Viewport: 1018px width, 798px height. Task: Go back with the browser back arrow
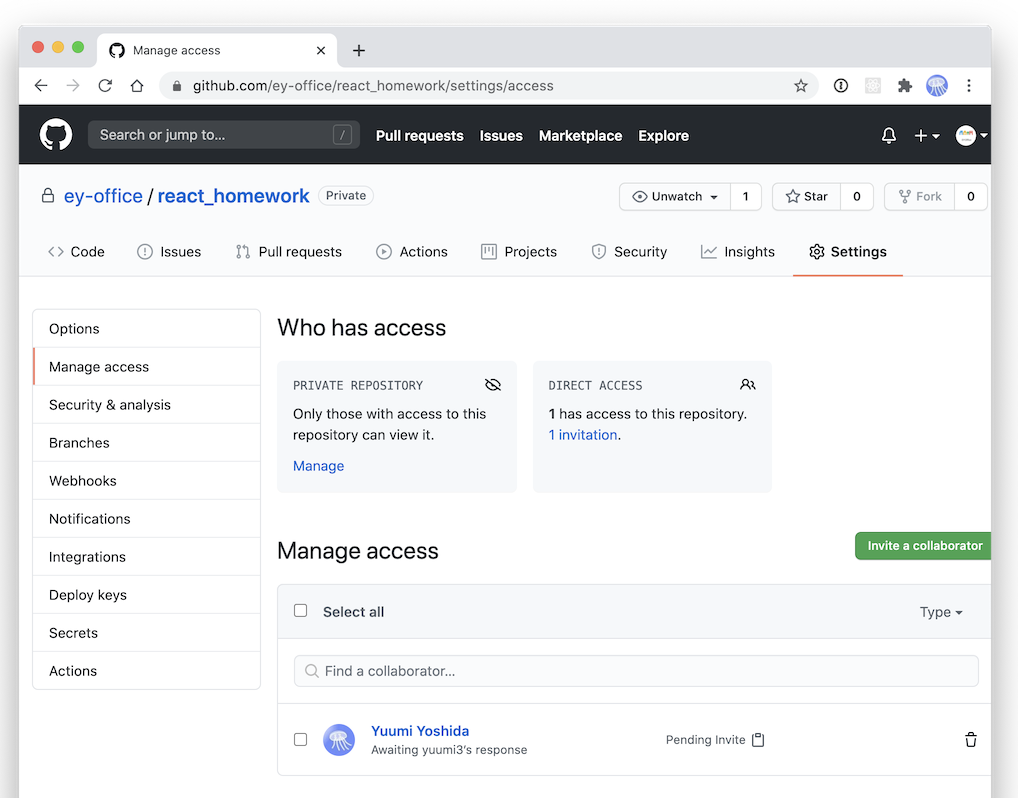click(x=41, y=86)
